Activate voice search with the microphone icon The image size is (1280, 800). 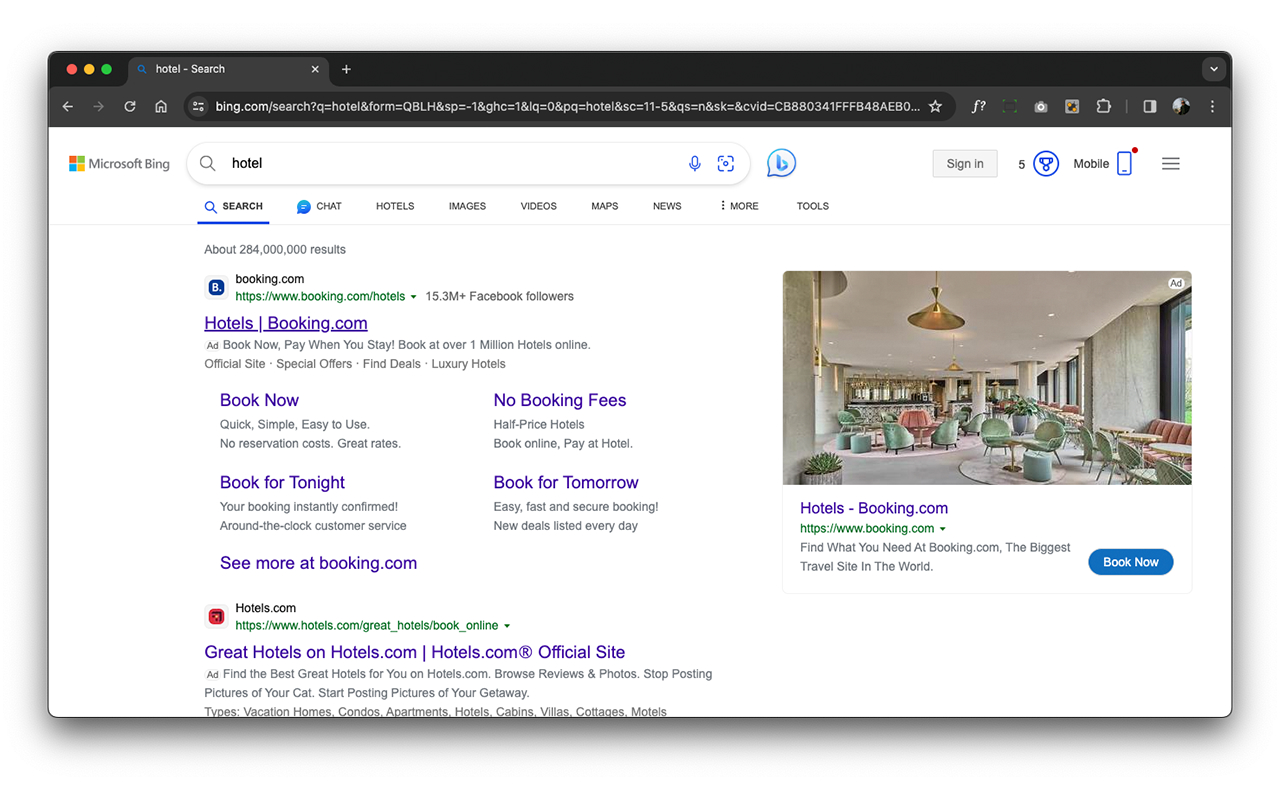[x=695, y=163]
